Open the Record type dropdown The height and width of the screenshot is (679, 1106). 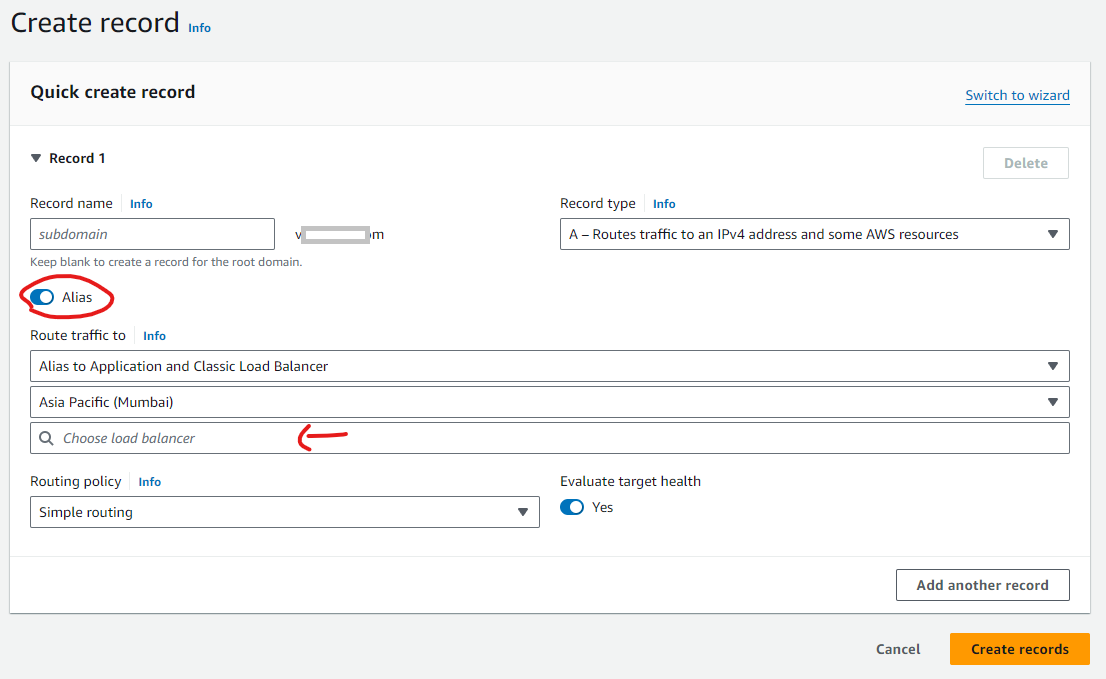pyautogui.click(x=814, y=234)
